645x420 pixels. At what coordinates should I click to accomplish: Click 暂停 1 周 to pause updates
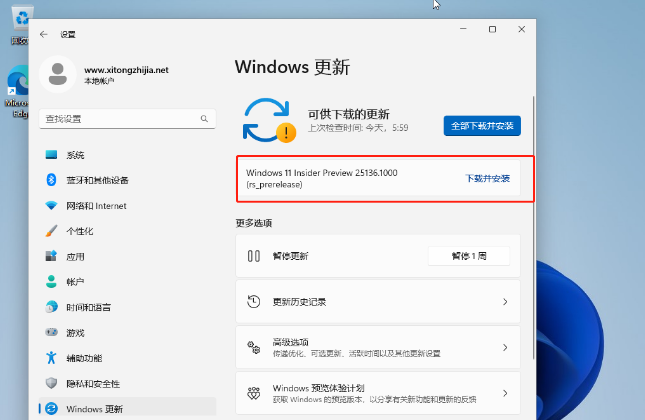coord(468,256)
